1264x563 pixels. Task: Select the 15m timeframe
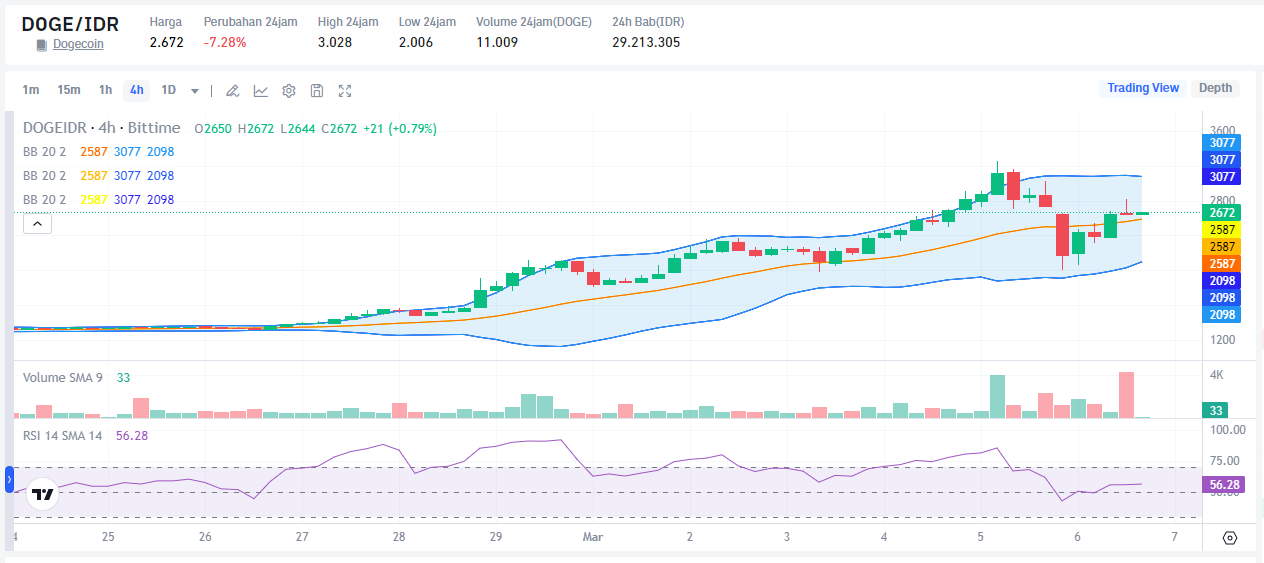point(68,90)
